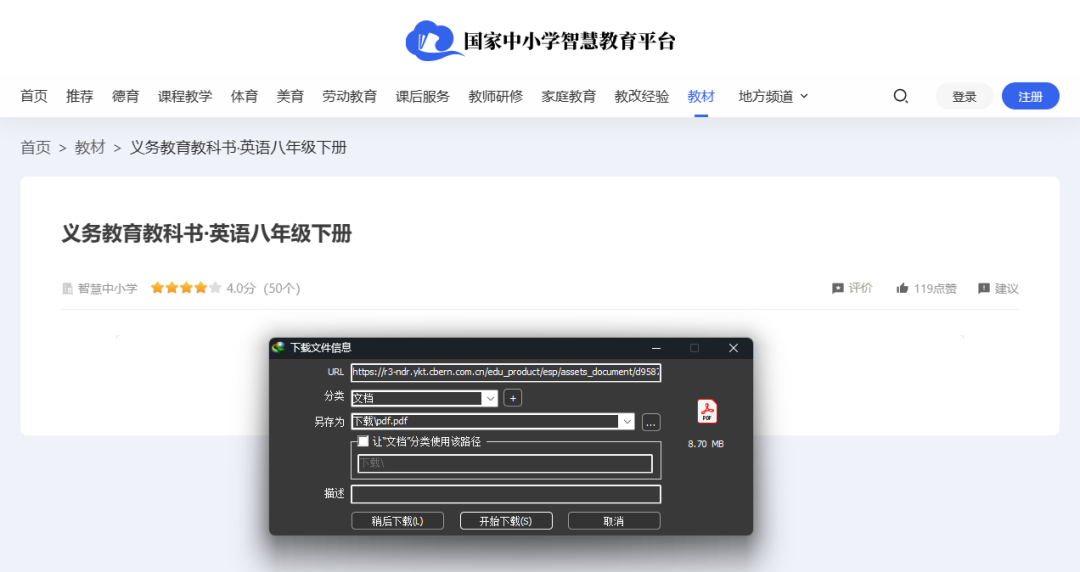Screen dimensions: 1080x572
Task: Click the PDF file type icon
Action: 707,411
